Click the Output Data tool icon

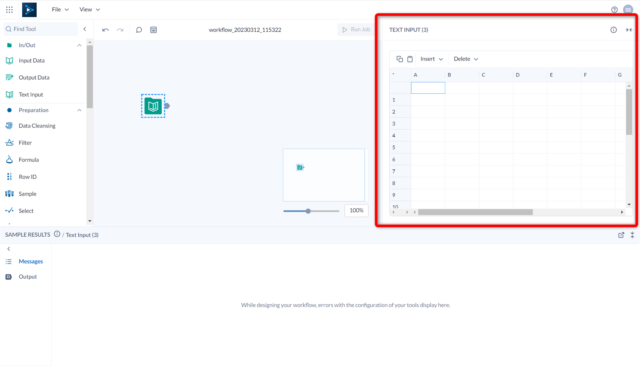pos(9,77)
